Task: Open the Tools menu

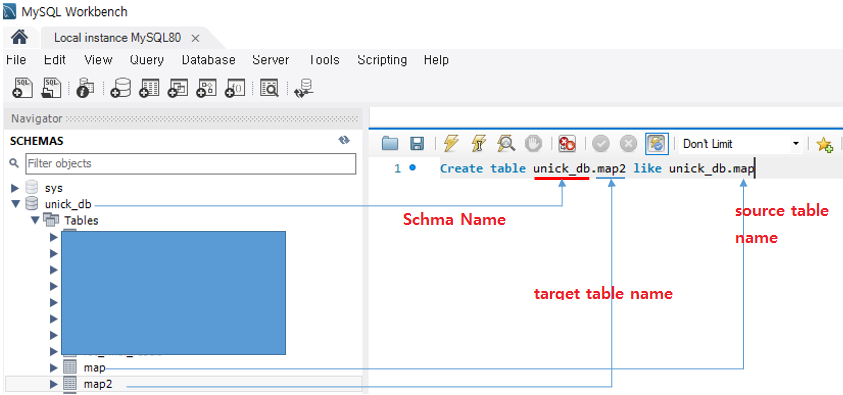Action: pyautogui.click(x=324, y=60)
